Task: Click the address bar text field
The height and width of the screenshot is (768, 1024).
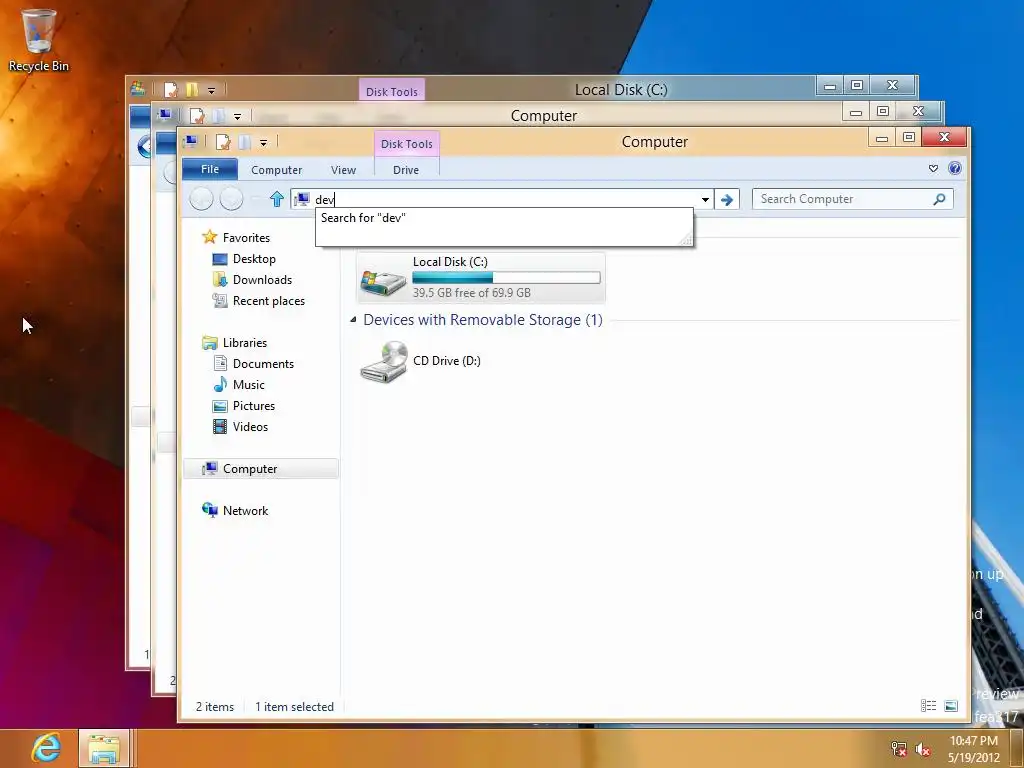Action: click(503, 199)
